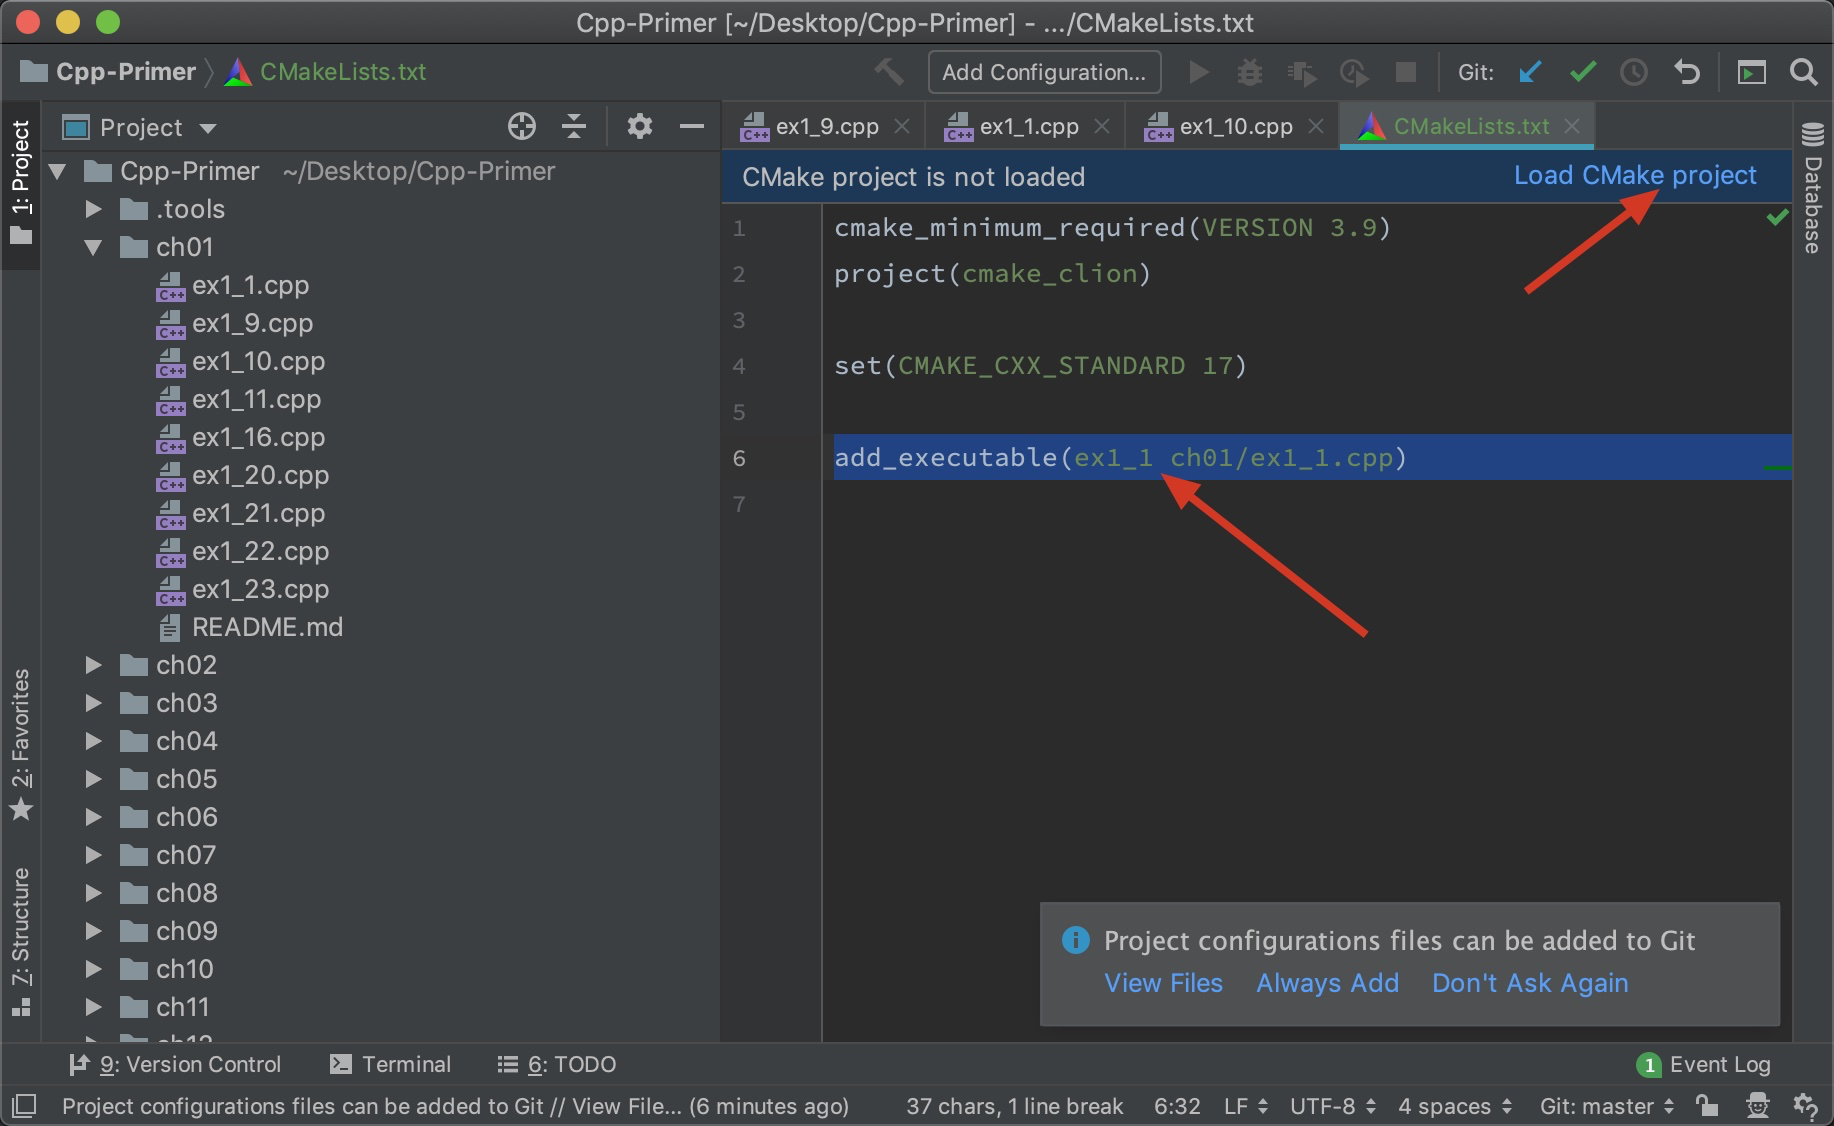Open Add Configuration dropdown
Screen dimensions: 1834x1126
coord(1044,72)
